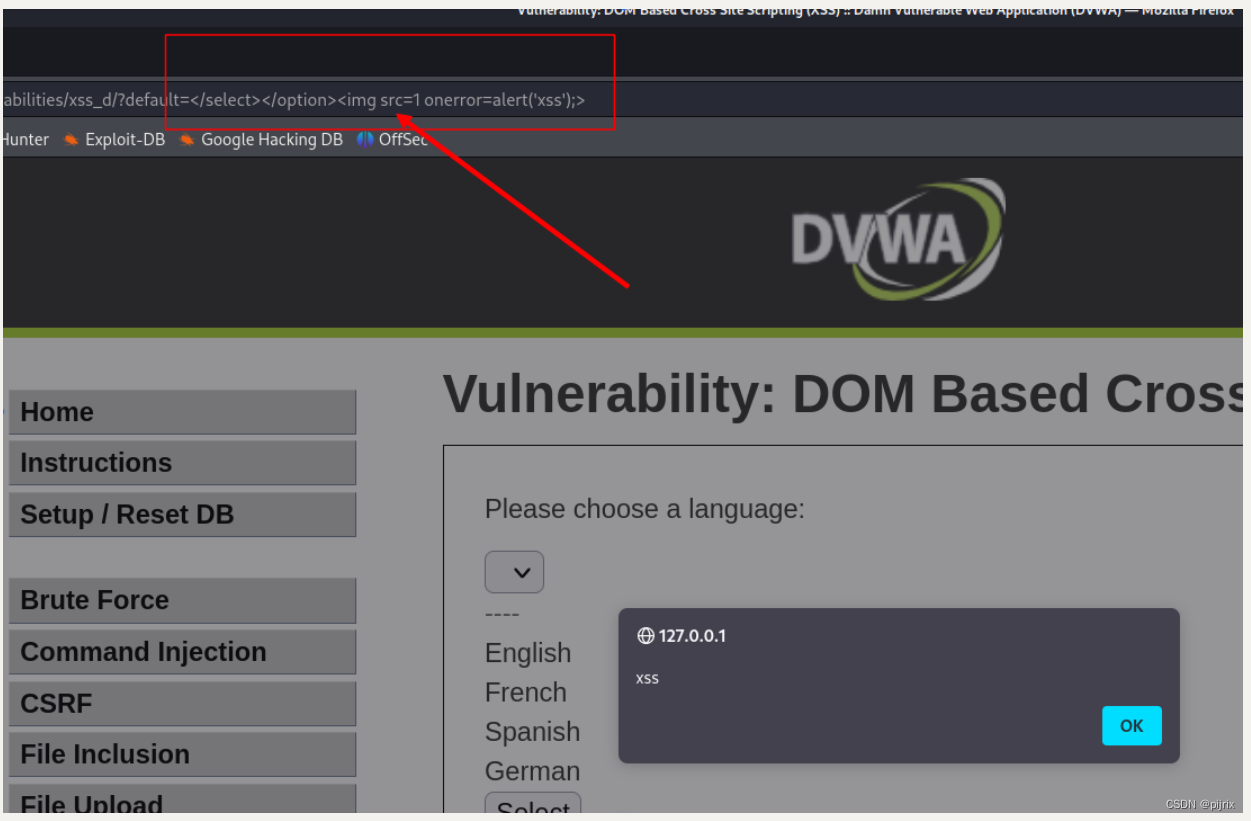Viewport: 1251px width, 821px height.
Task: Click the URL address bar text
Action: pos(294,100)
